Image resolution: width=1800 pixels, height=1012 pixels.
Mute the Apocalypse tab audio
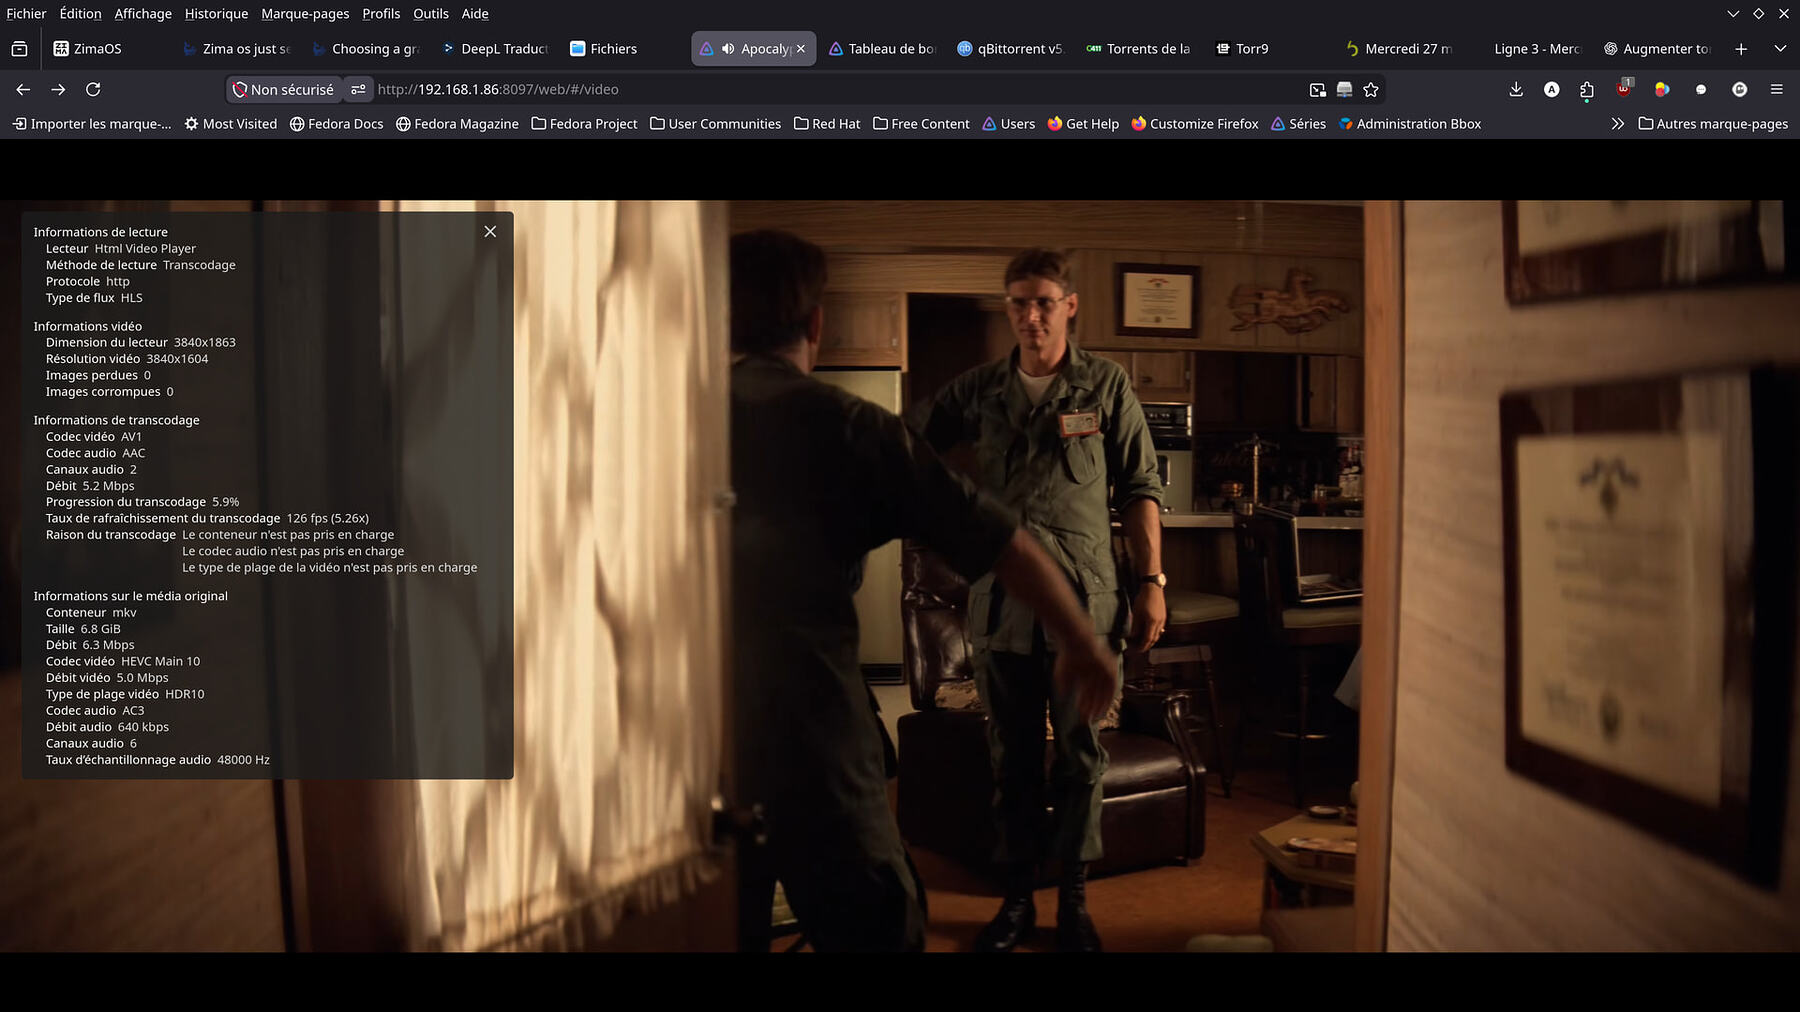click(x=728, y=49)
